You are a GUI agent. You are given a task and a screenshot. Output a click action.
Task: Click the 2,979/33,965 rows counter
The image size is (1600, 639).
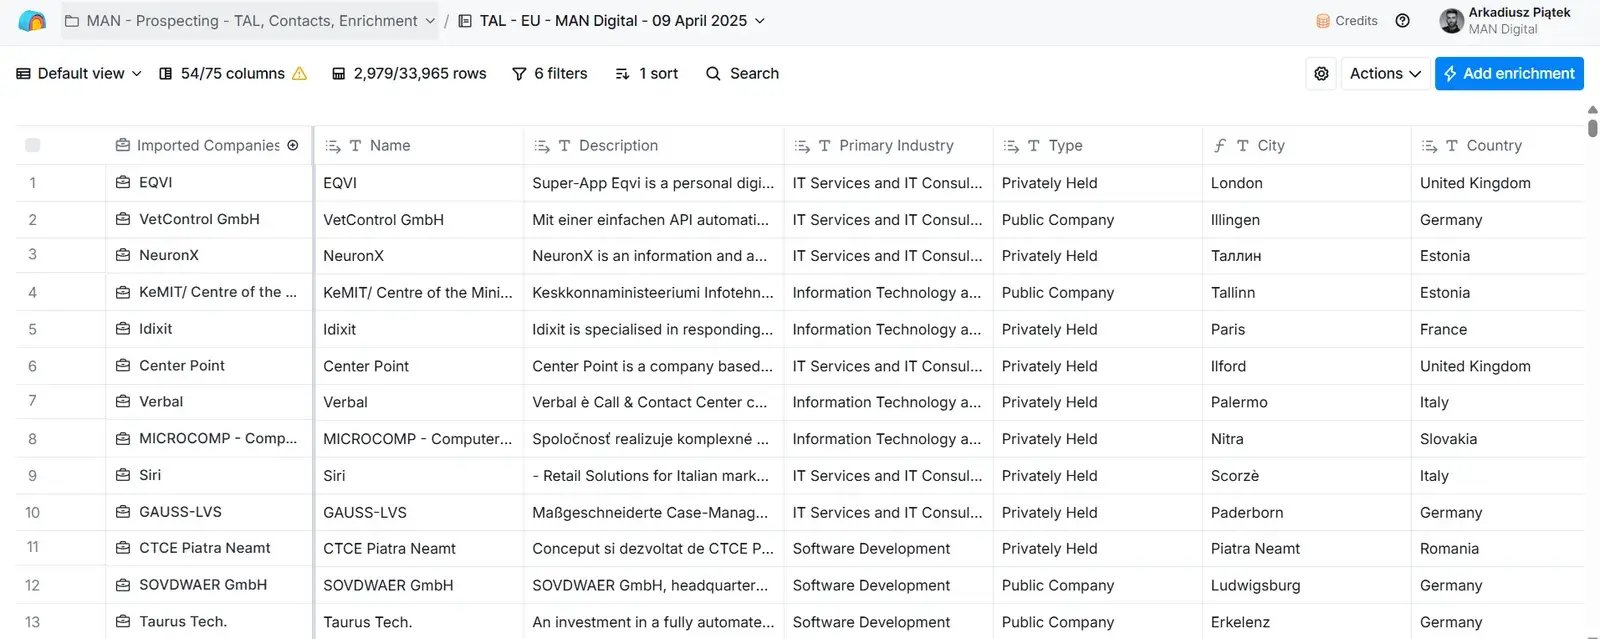[x=409, y=73]
